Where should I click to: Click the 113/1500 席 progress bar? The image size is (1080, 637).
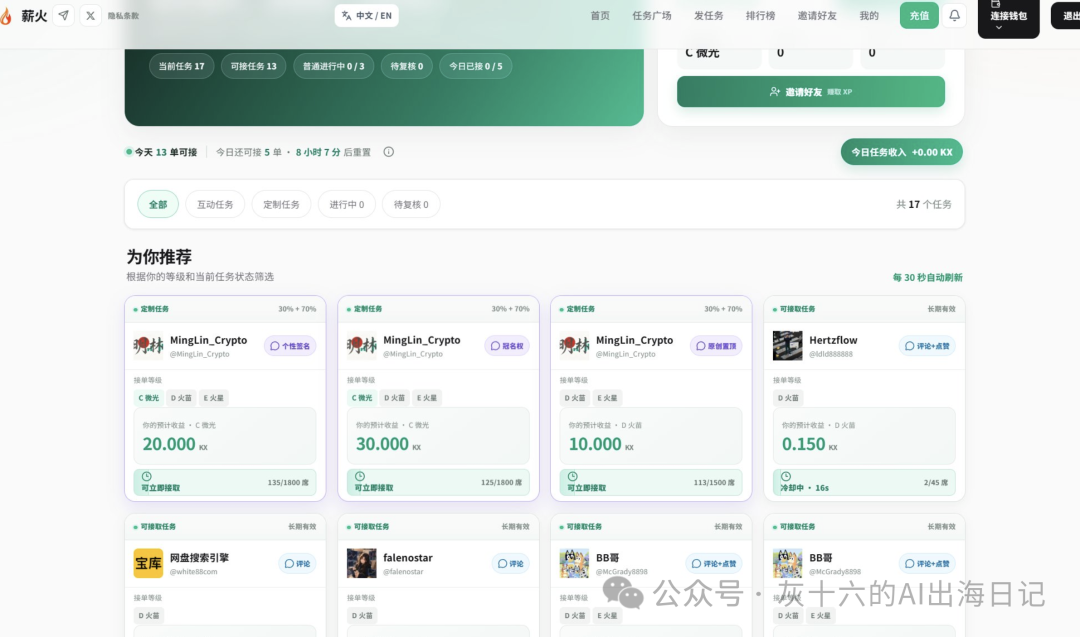coord(651,482)
